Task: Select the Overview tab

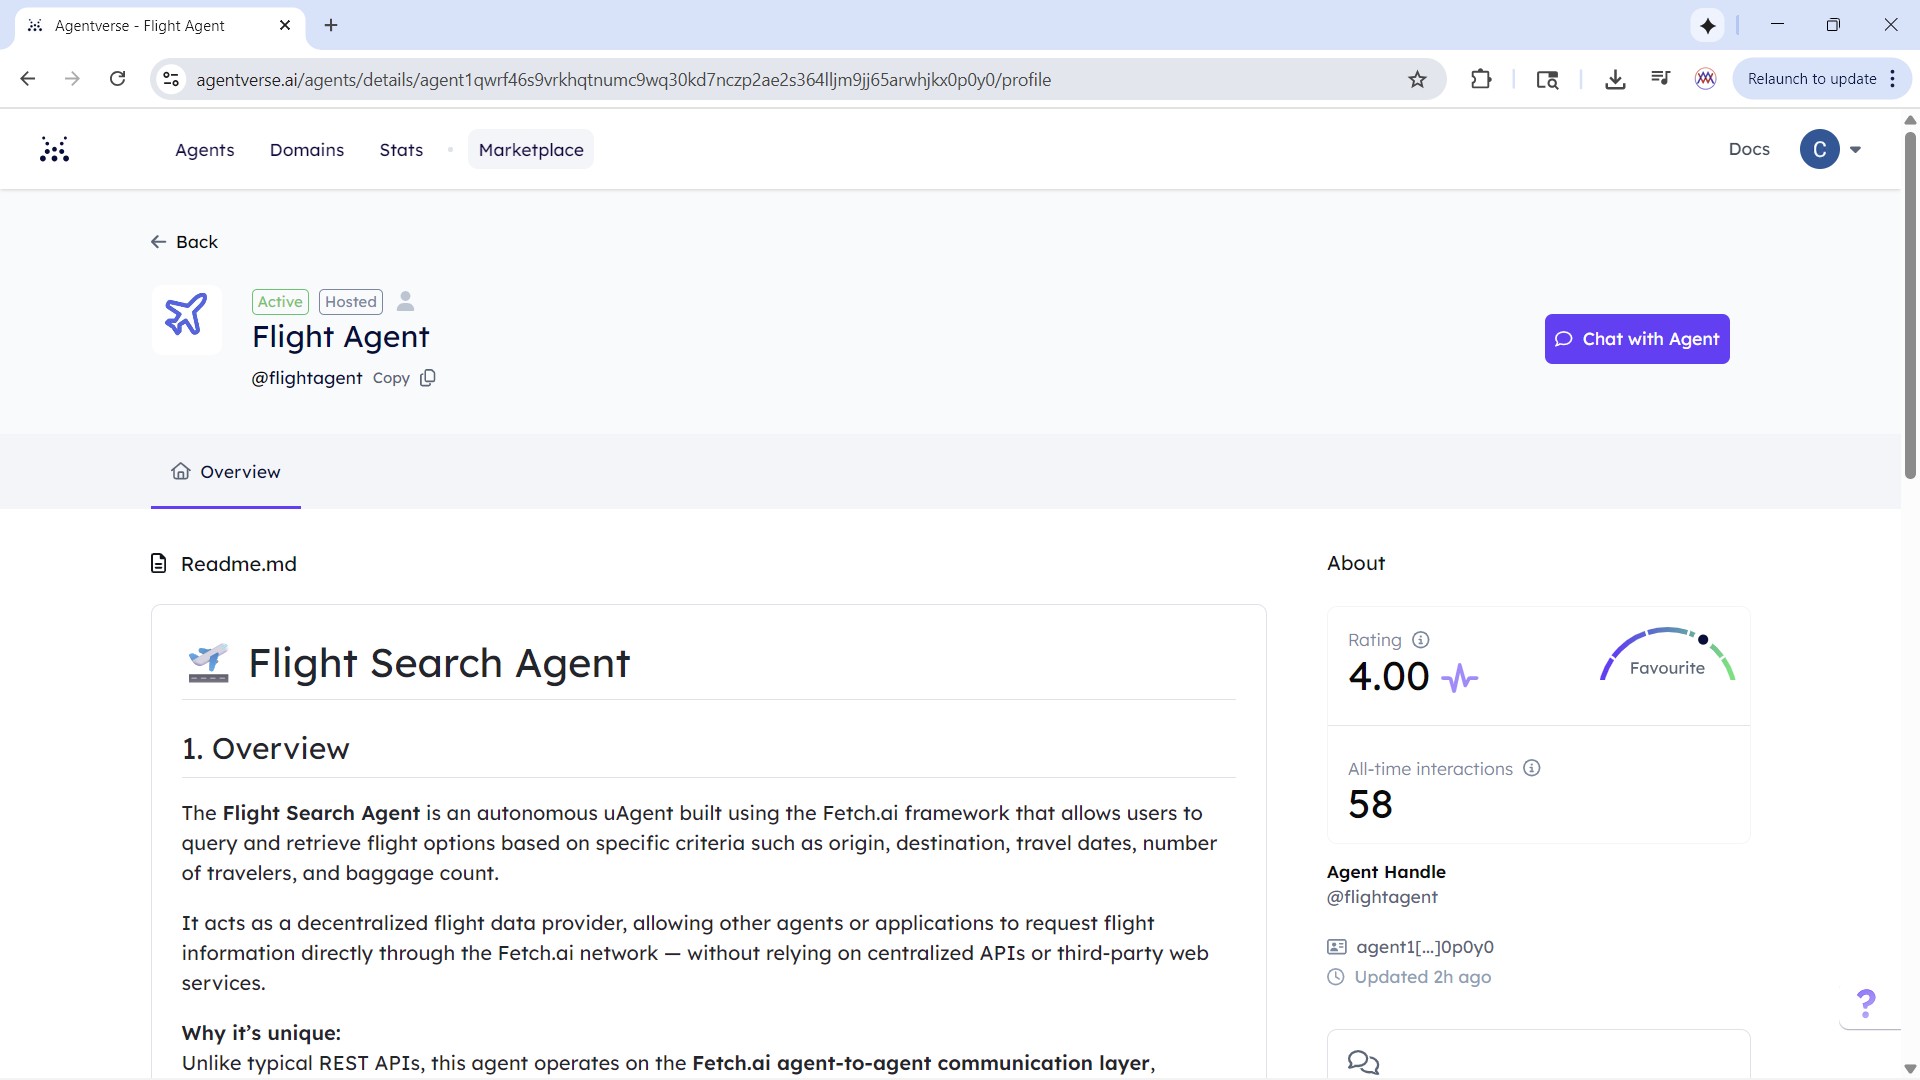Action: click(x=226, y=472)
